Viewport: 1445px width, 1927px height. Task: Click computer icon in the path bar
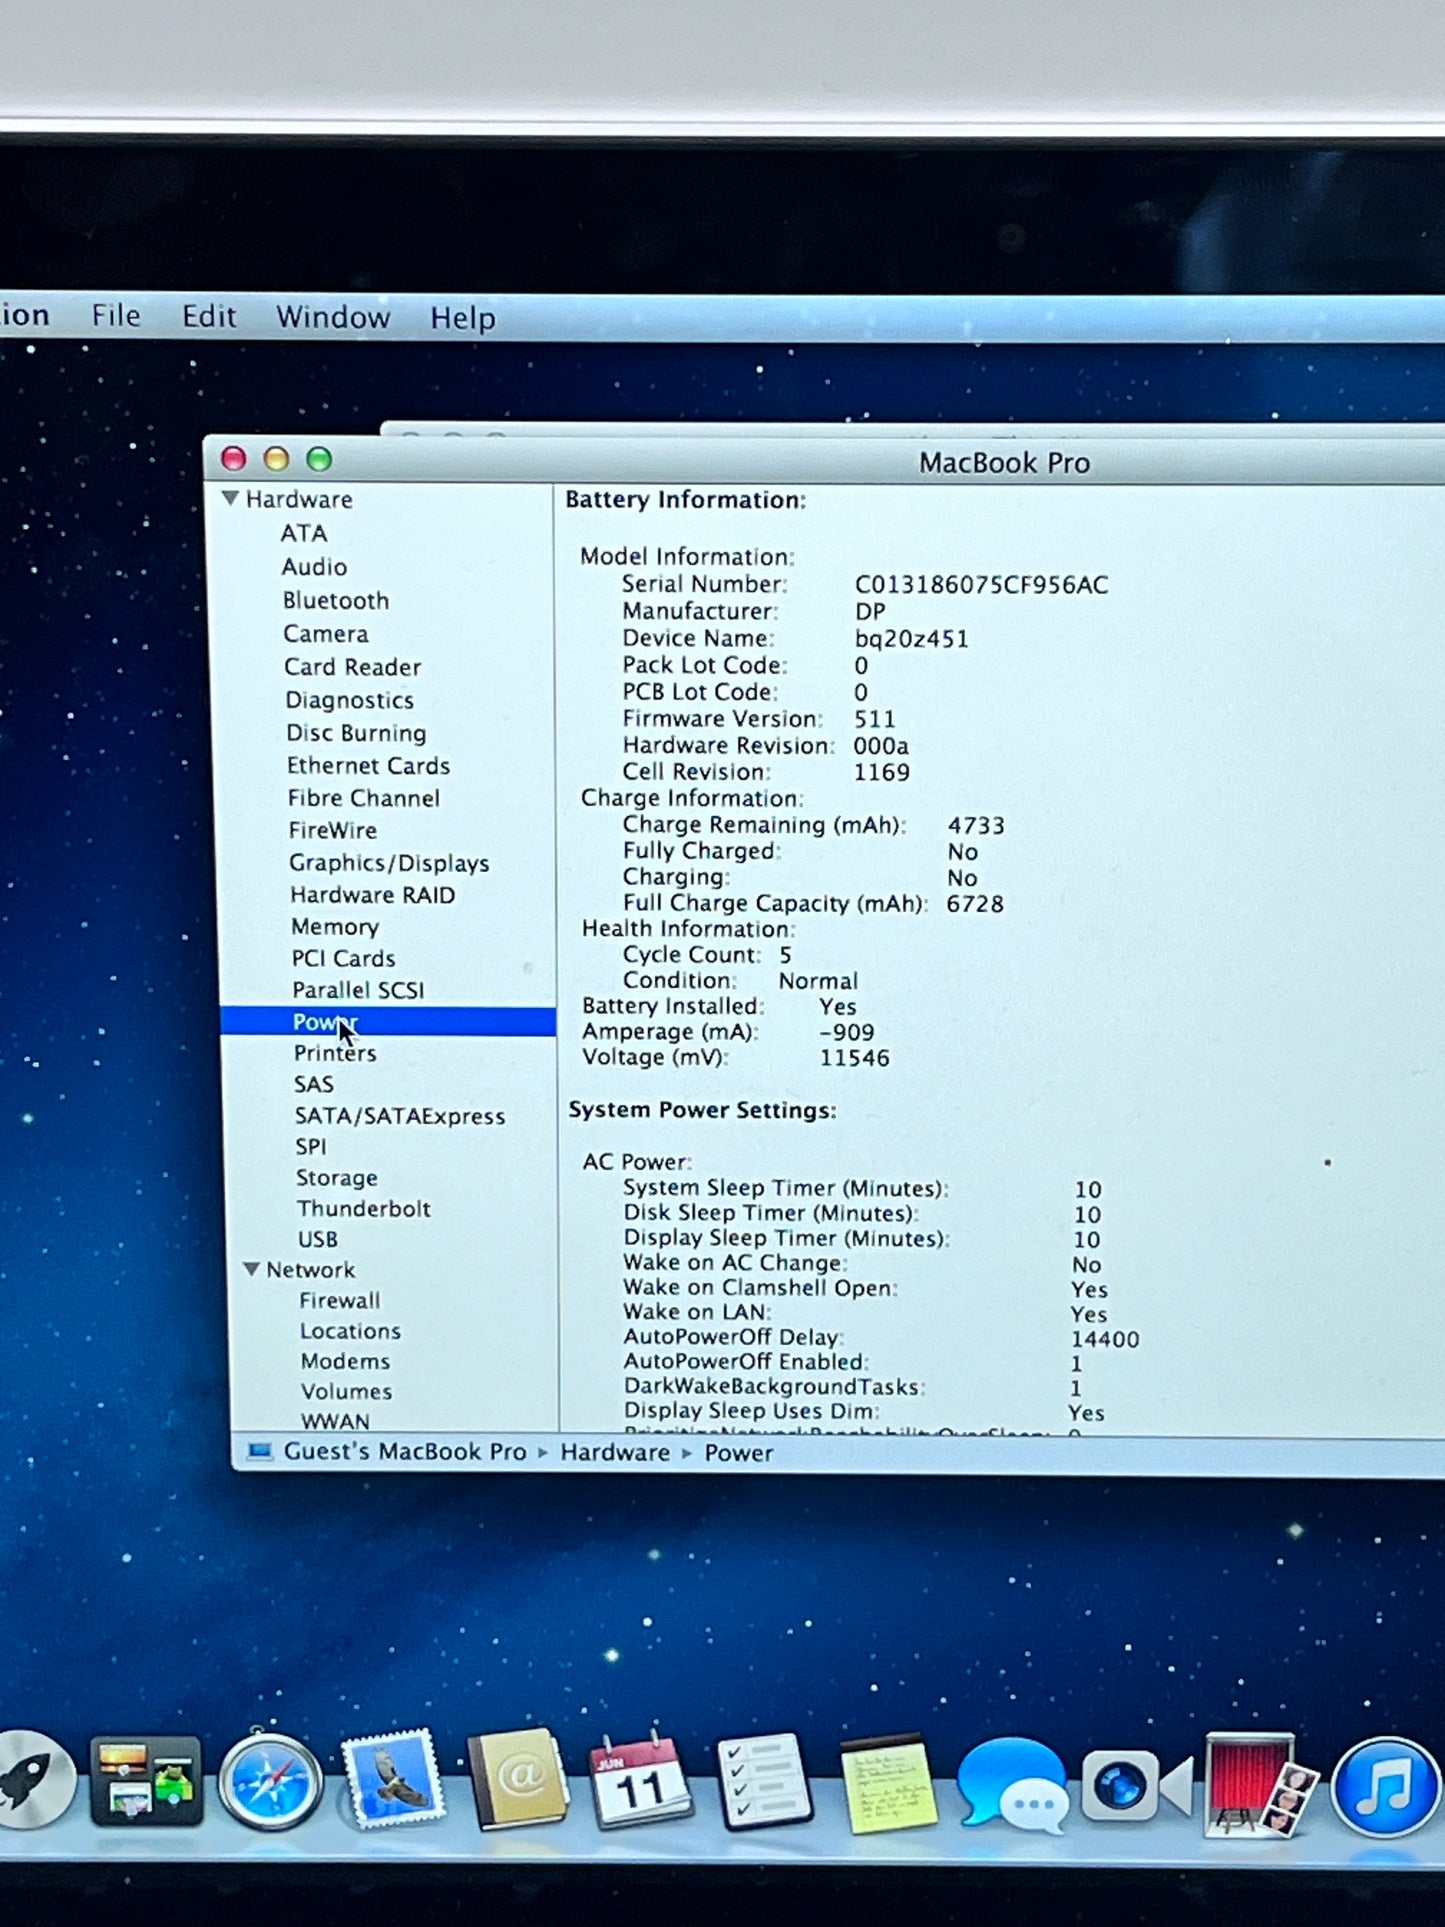tap(260, 1451)
